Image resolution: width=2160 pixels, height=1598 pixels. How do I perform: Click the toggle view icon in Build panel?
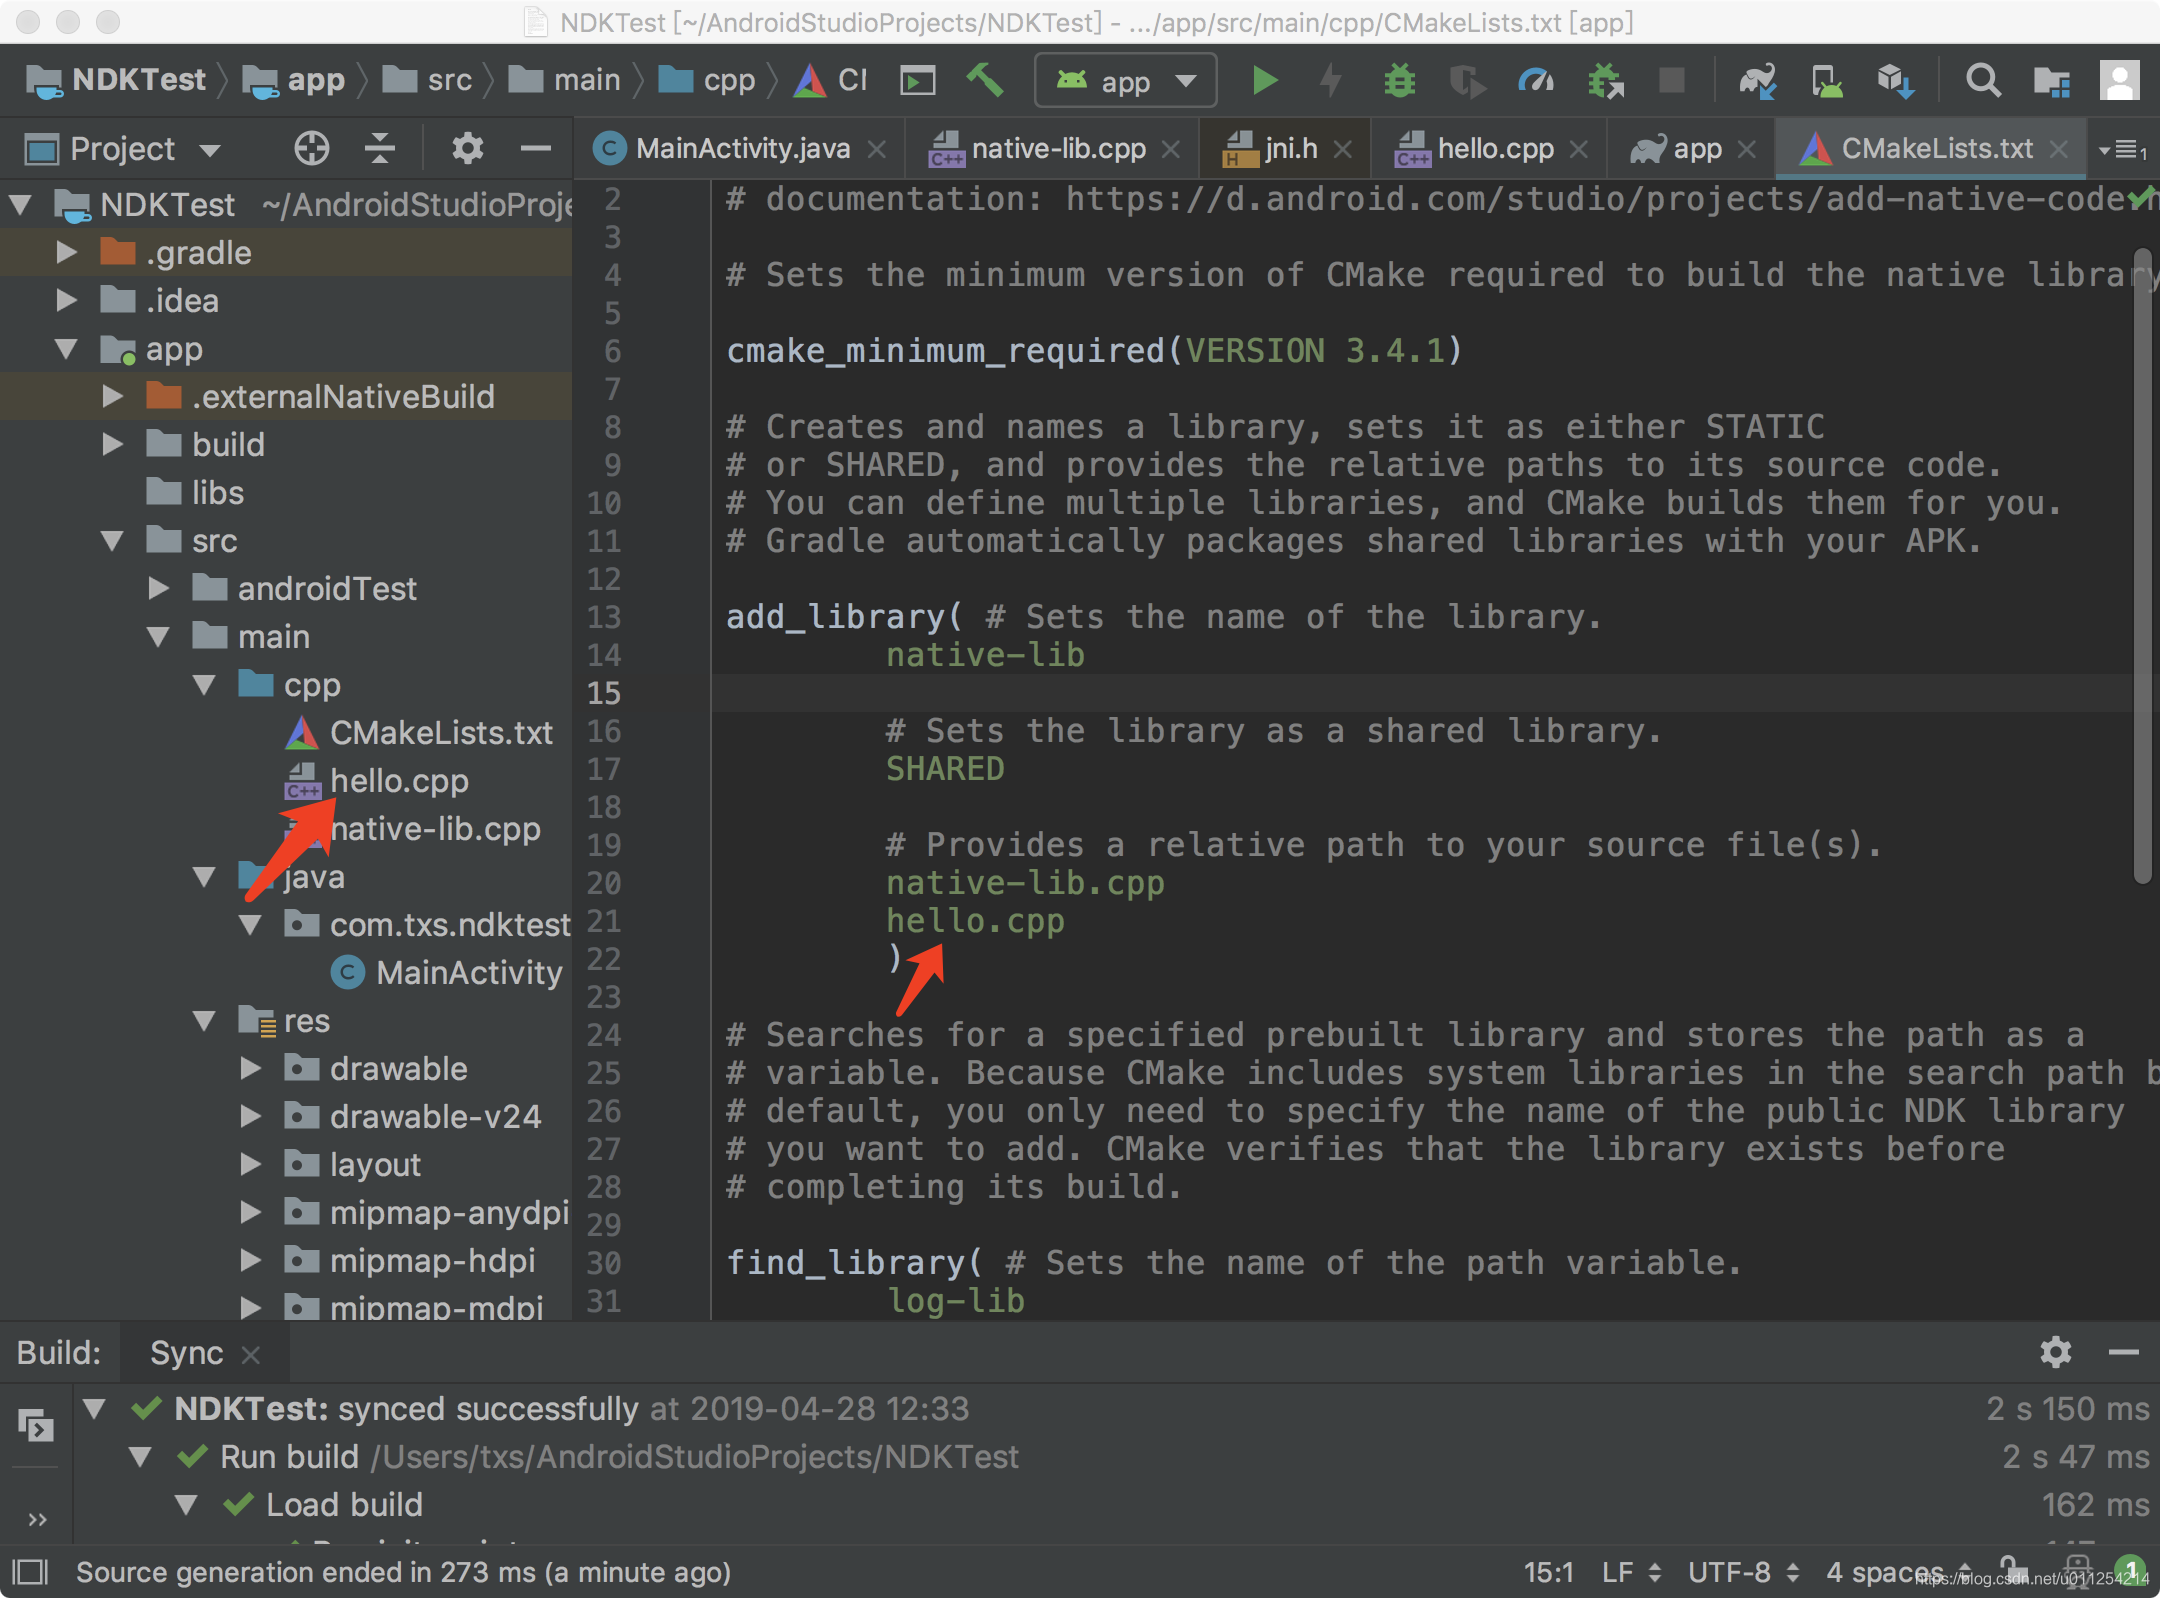pos(35,1424)
